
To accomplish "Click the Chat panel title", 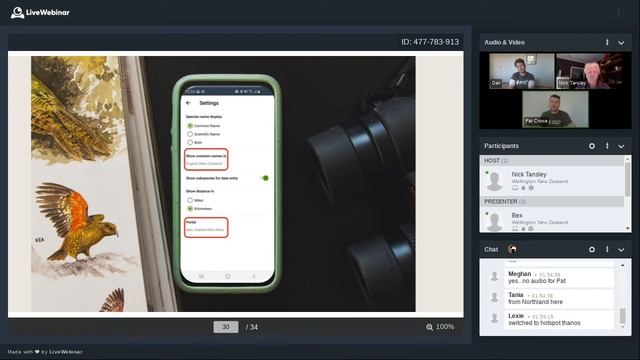I will (491, 249).
